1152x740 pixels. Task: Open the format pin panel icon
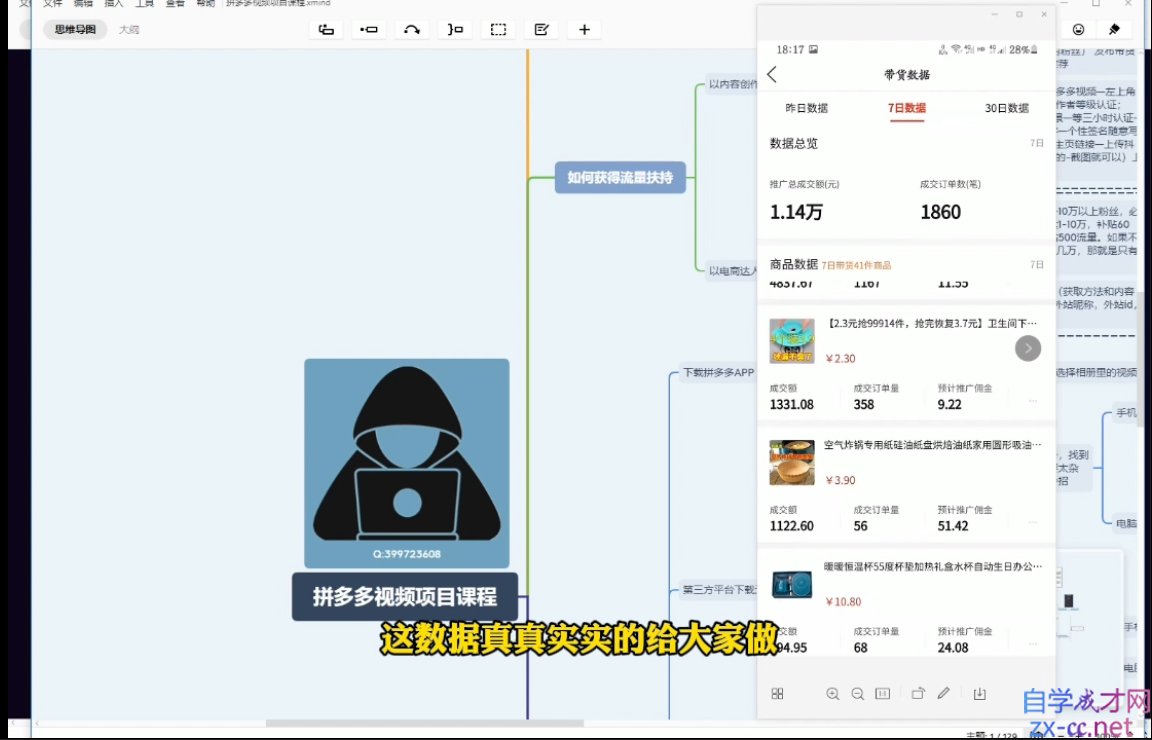[x=1115, y=29]
